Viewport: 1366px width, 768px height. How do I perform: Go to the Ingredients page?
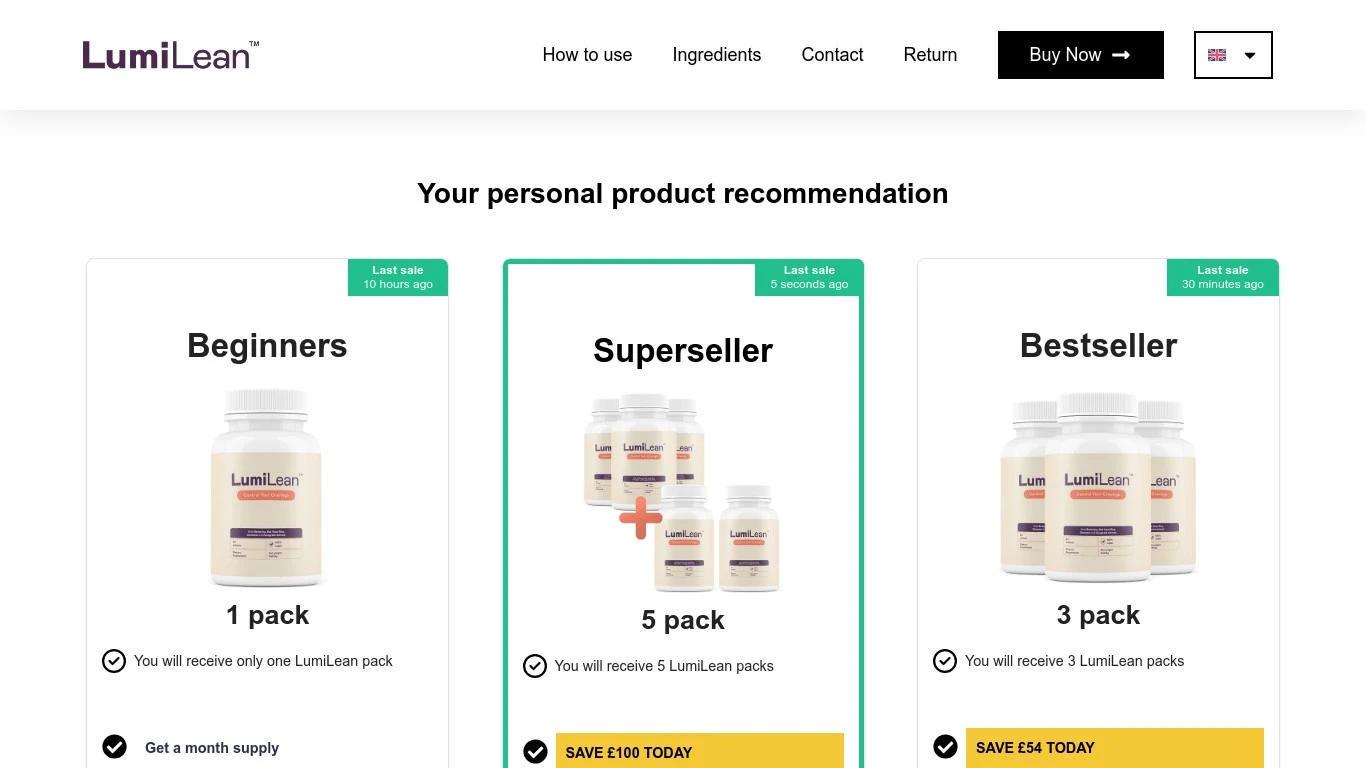pos(716,55)
